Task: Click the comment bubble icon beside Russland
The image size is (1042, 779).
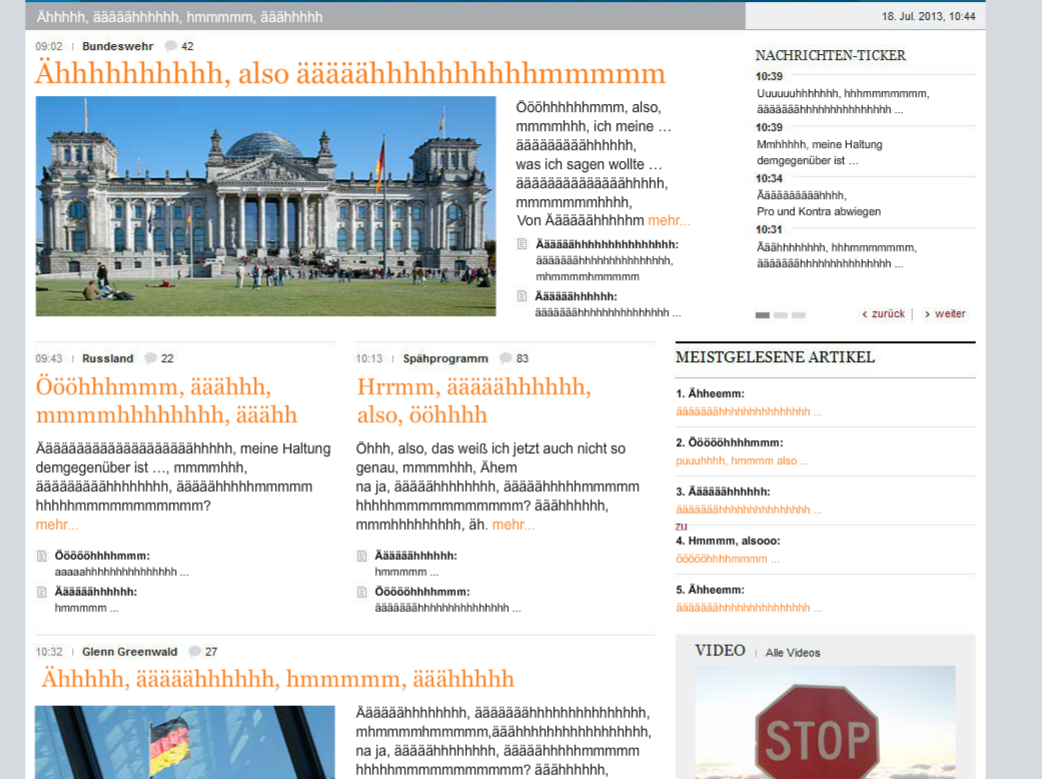Action: (151, 358)
